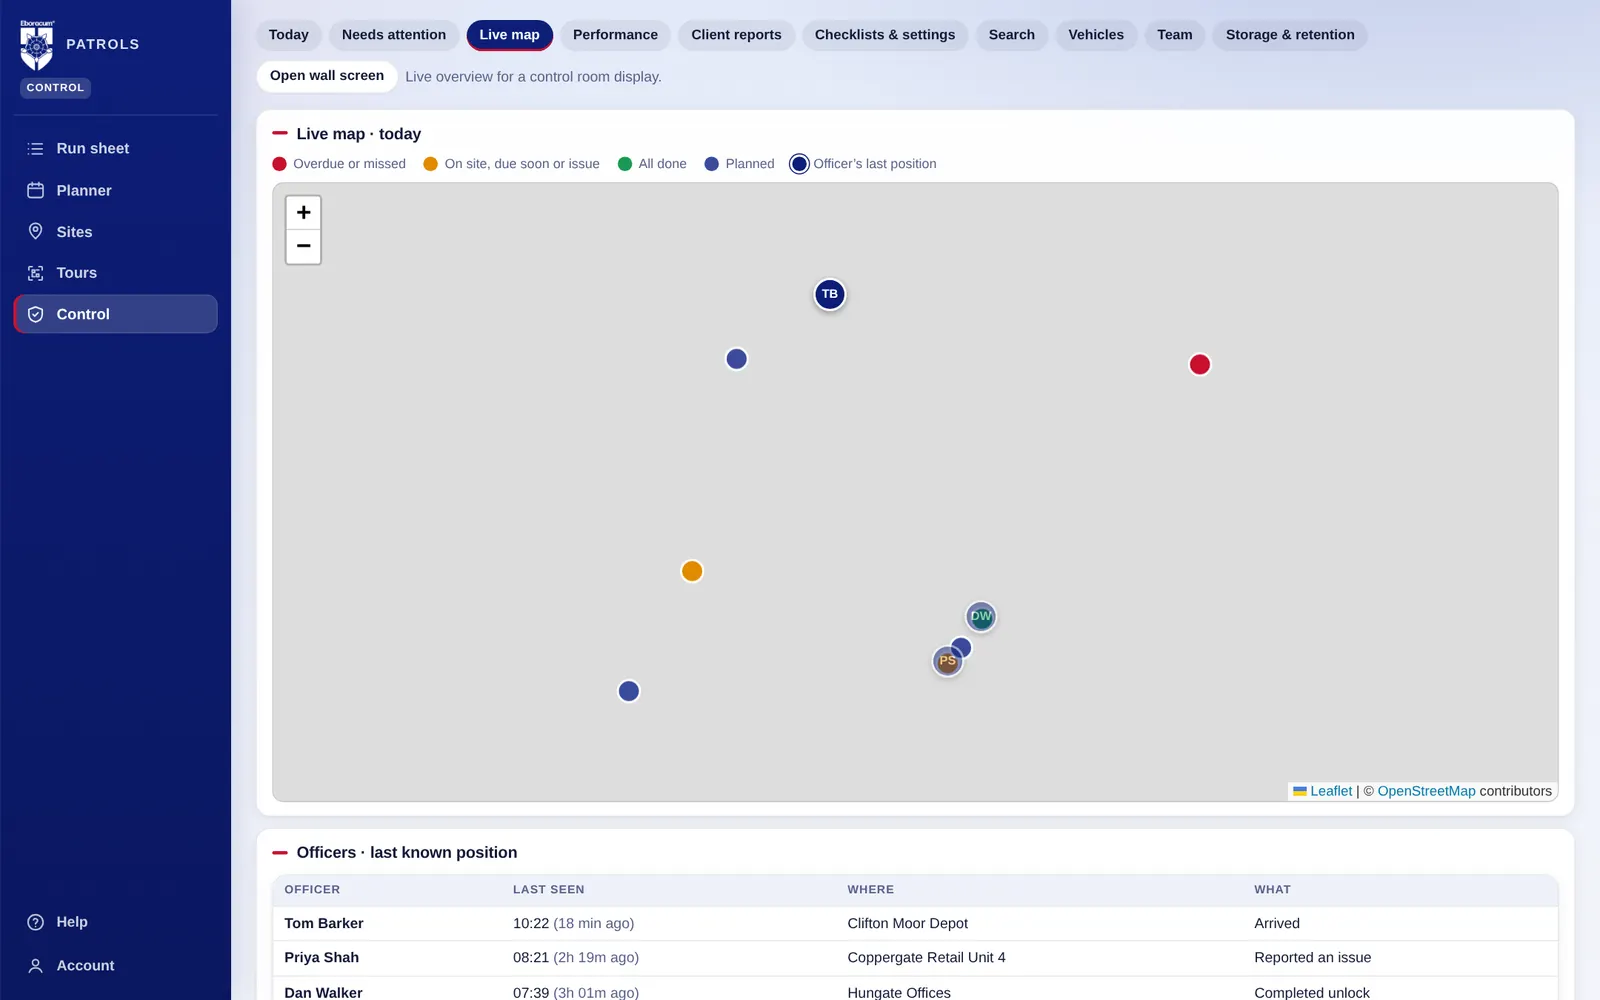This screenshot has width=1600, height=1000.
Task: Click the Tours scan icon
Action: coord(35,273)
